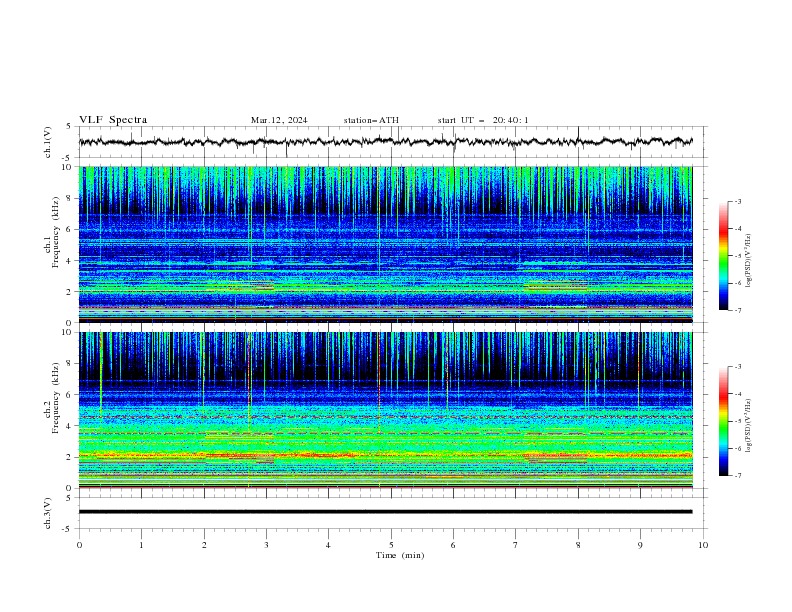Click the ch.2 spectrogram color scale bar
The width and height of the screenshot is (792, 612).
tap(723, 421)
